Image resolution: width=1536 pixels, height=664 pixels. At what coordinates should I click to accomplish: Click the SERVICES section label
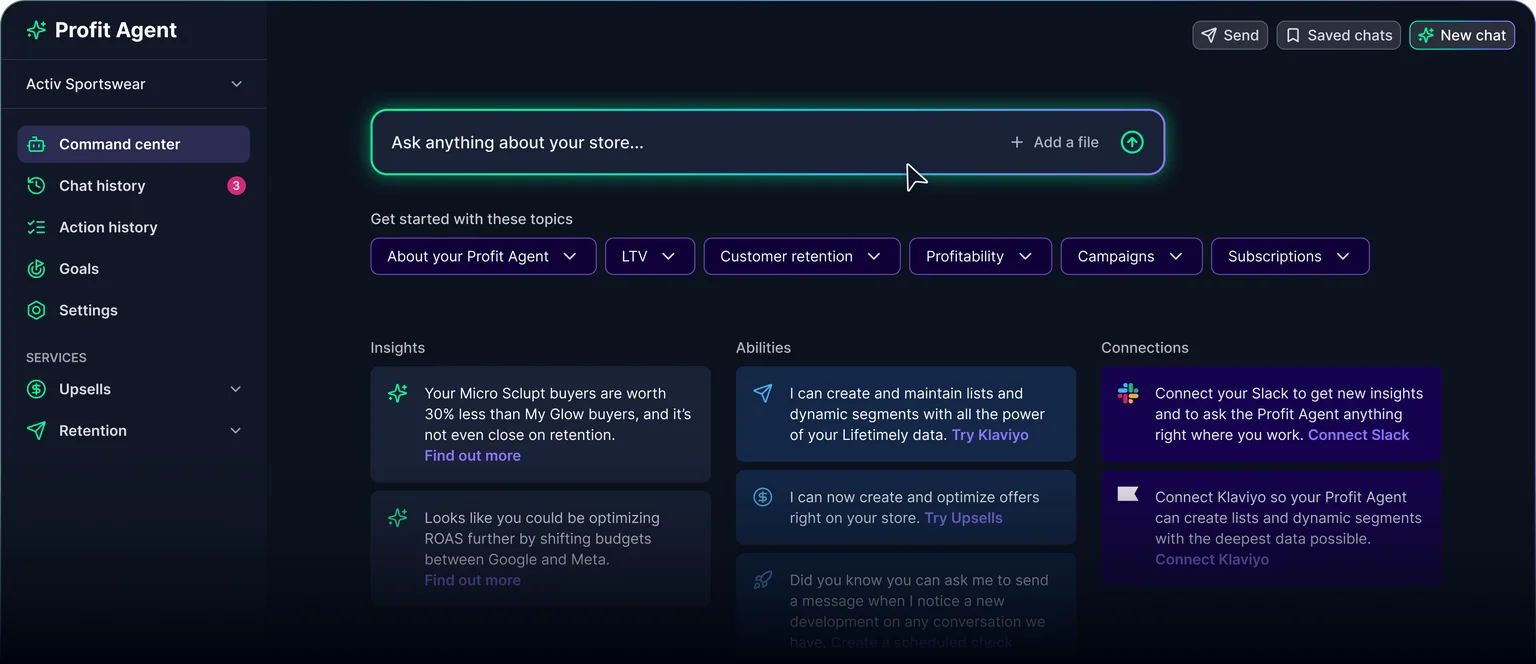(56, 357)
